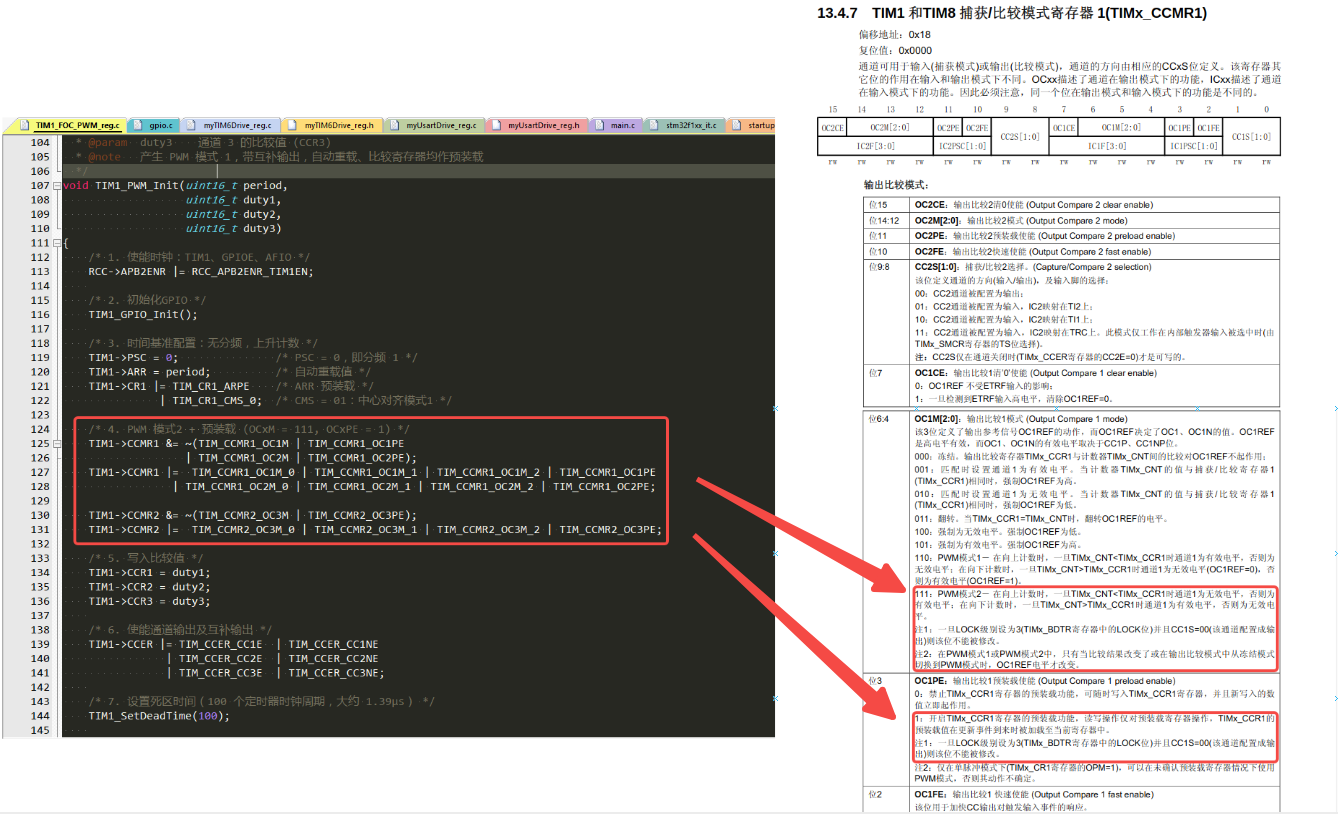Click the 'TIM1->PSC = 0;' statement
This screenshot has width=1338, height=814.
[133, 357]
